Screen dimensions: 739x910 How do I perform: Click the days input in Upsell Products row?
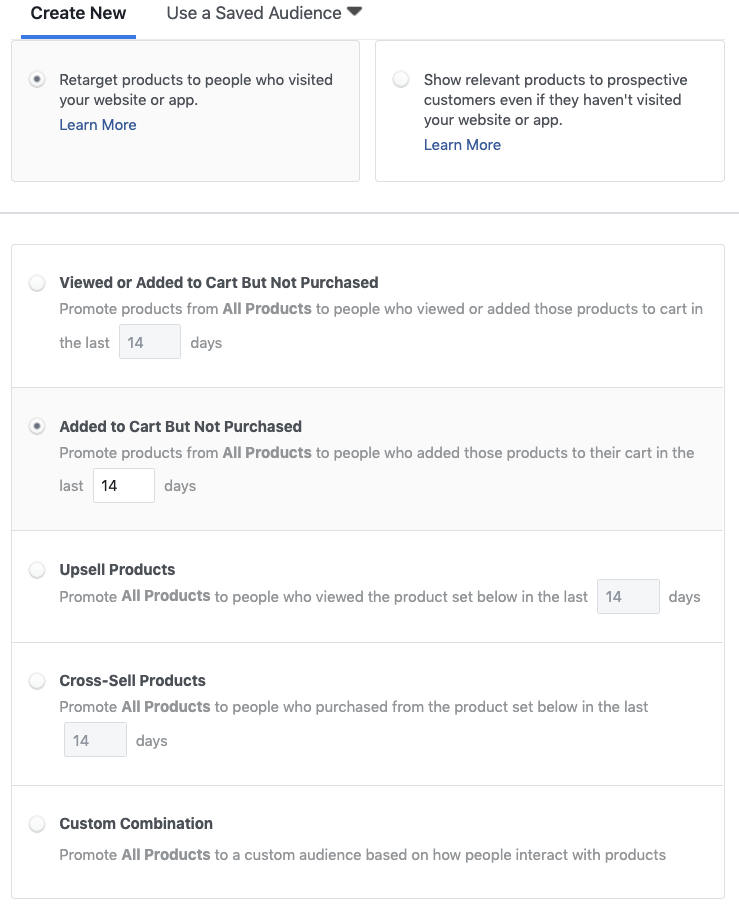point(628,597)
